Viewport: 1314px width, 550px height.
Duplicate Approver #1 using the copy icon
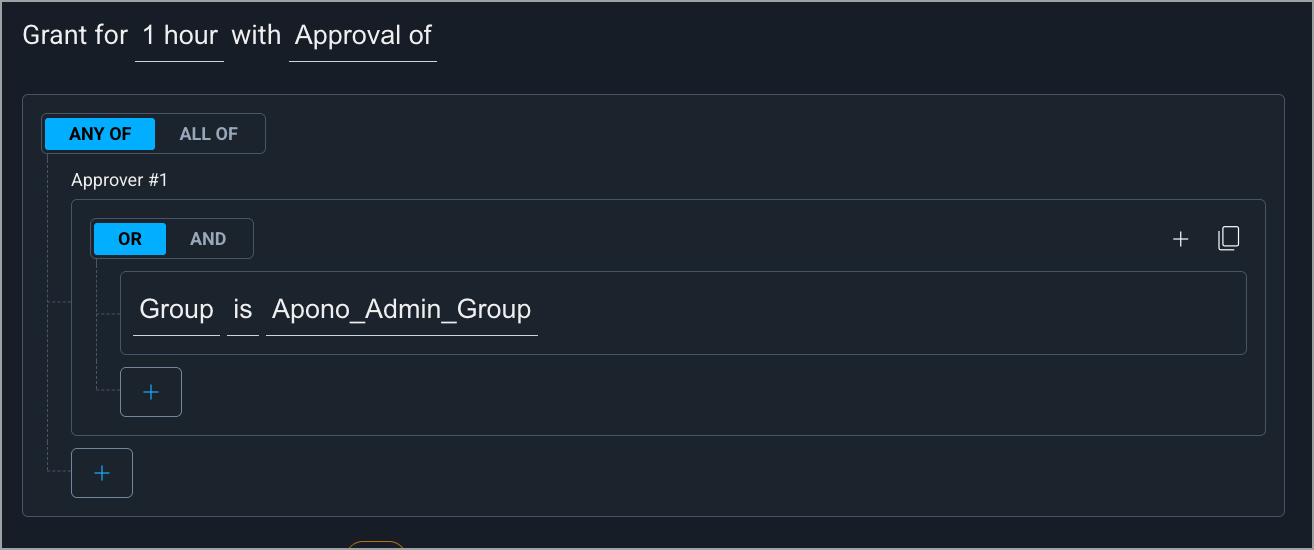(1228, 239)
